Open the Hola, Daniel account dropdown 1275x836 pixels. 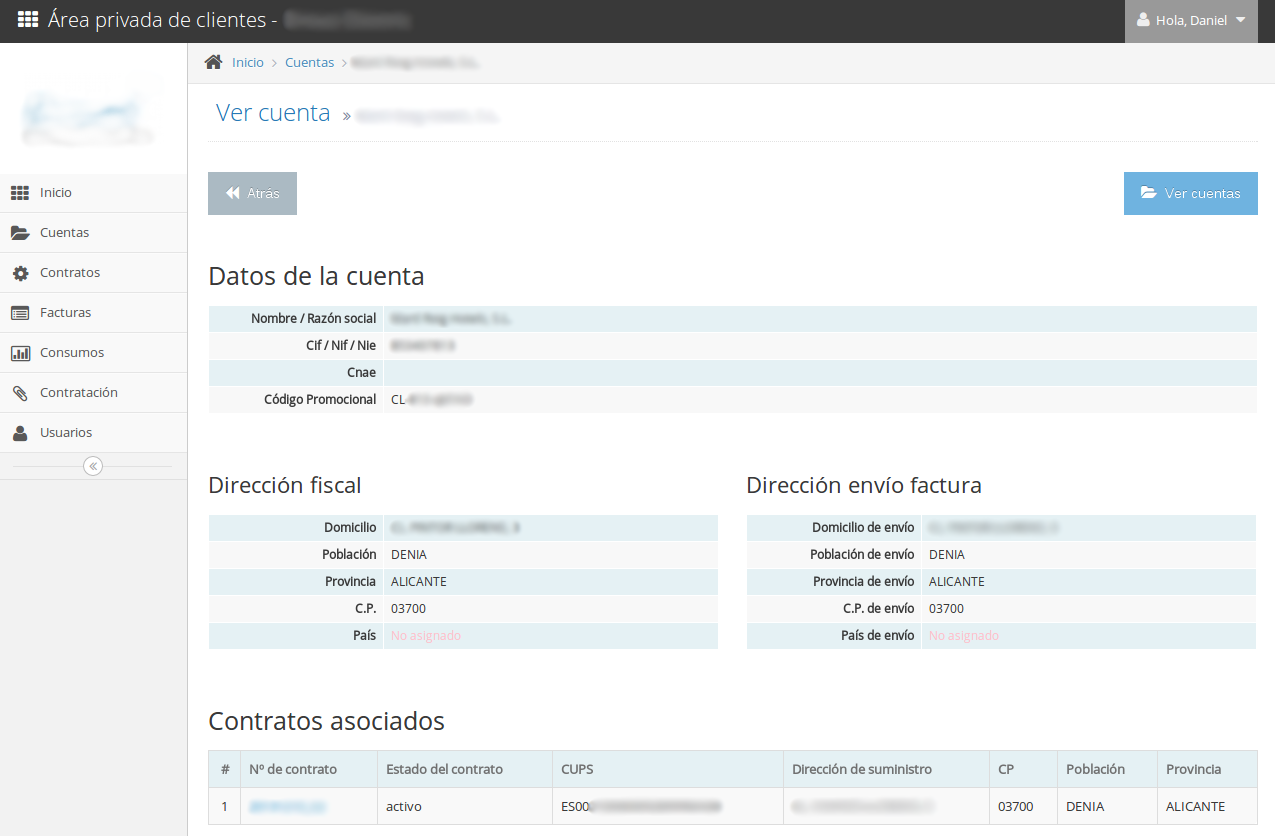[1191, 19]
